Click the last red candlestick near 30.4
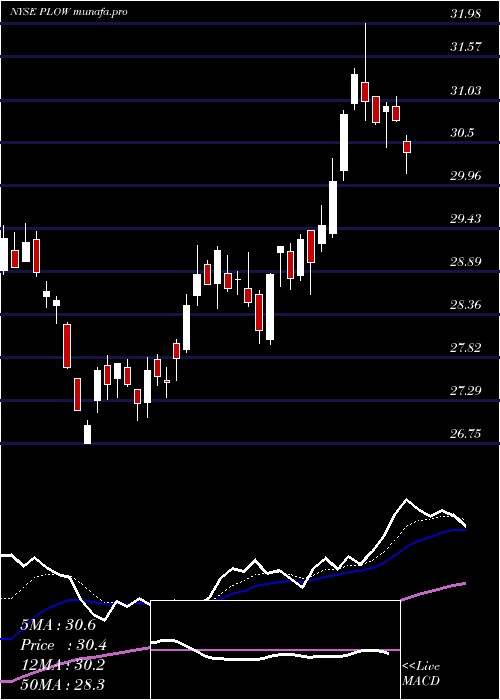The image size is (500, 700). click(407, 147)
